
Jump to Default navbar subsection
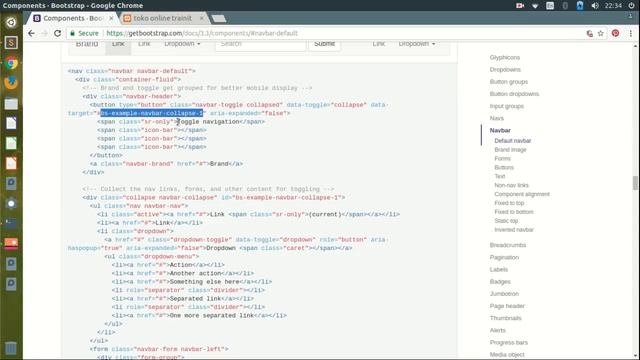[x=513, y=141]
